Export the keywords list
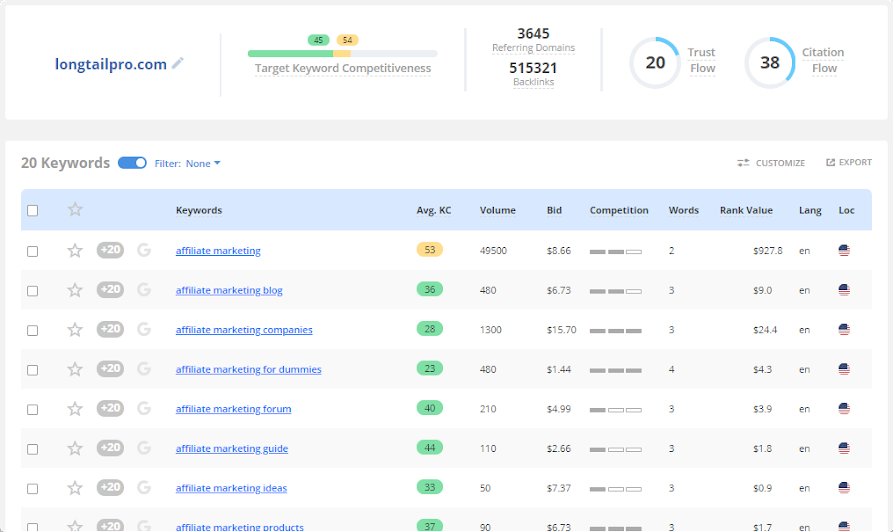893x532 pixels. (848, 163)
